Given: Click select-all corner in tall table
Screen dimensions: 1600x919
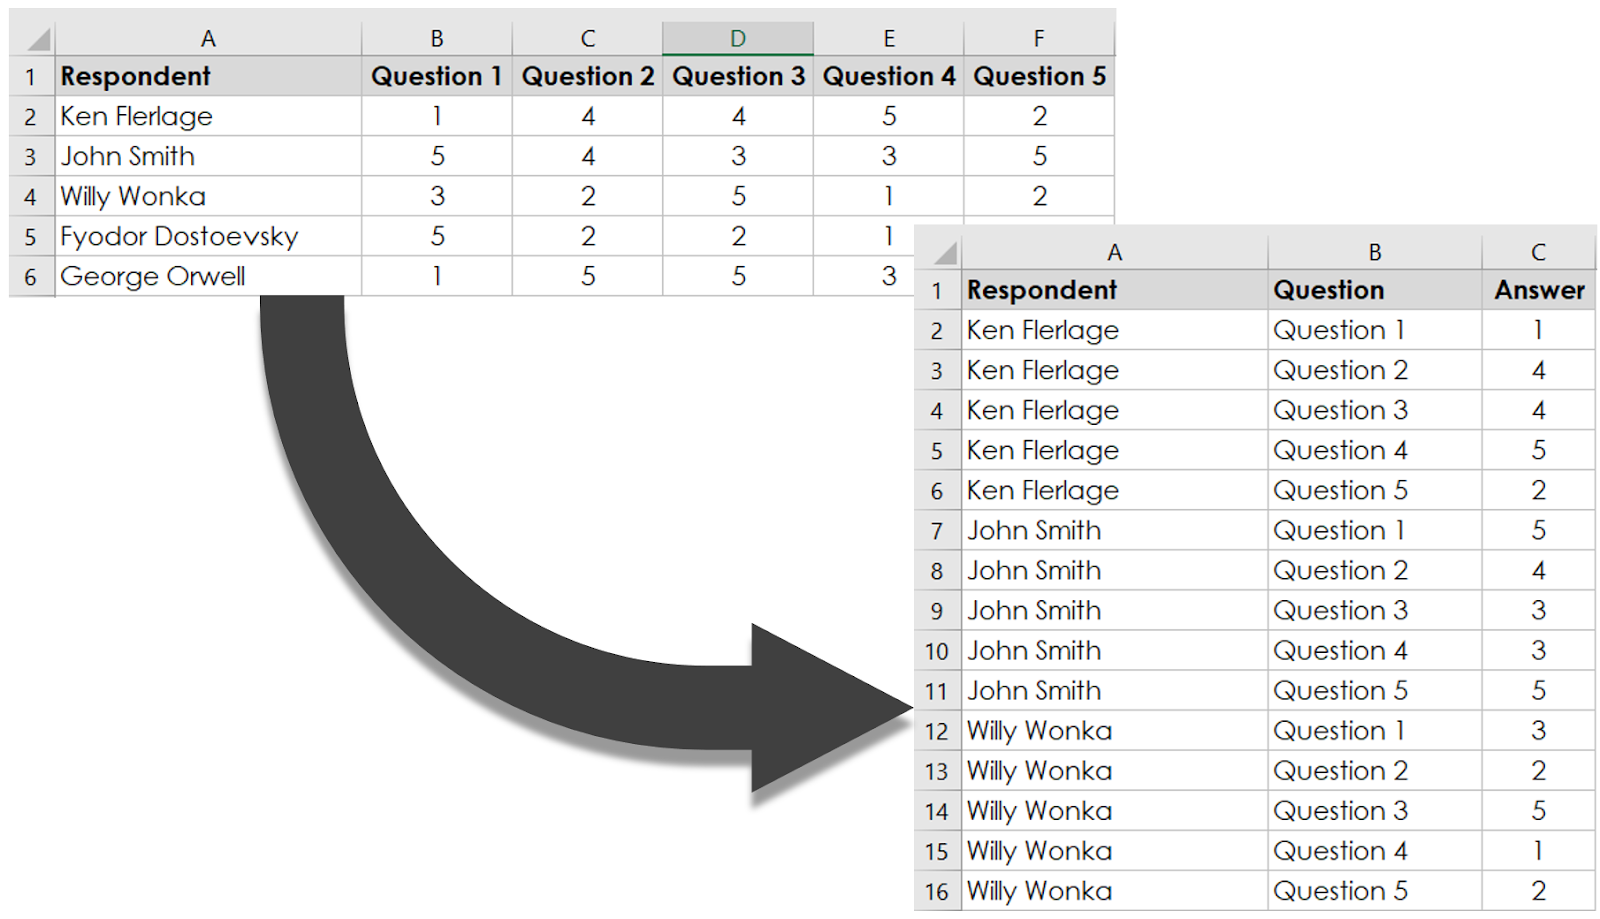Looking at the screenshot, I should (938, 252).
